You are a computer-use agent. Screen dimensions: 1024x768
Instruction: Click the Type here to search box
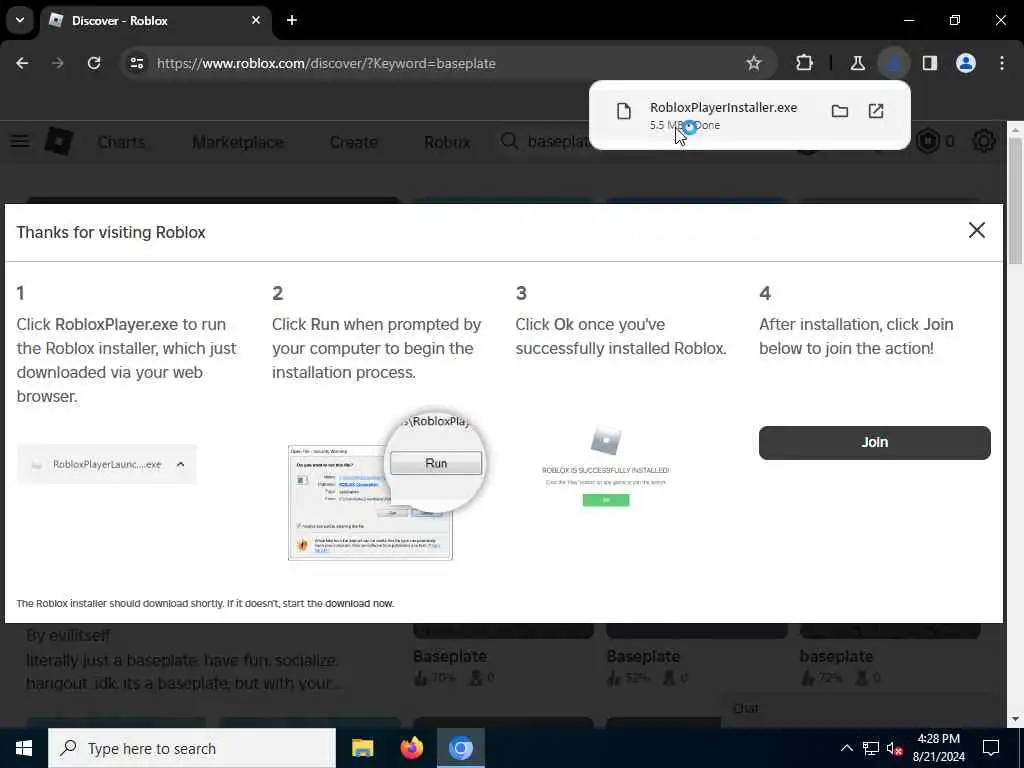pyautogui.click(x=192, y=748)
